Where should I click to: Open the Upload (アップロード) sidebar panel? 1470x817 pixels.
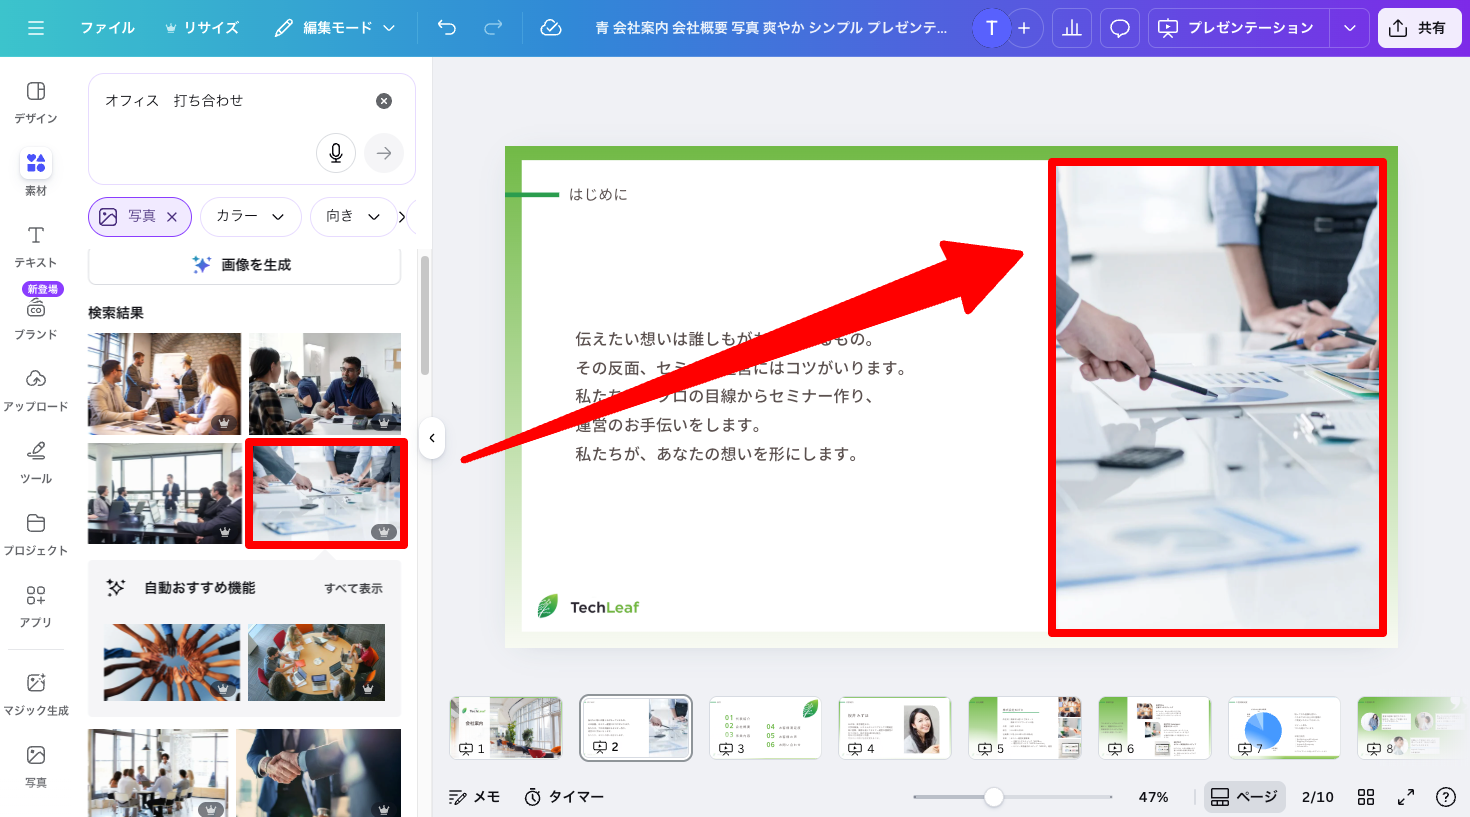click(36, 389)
